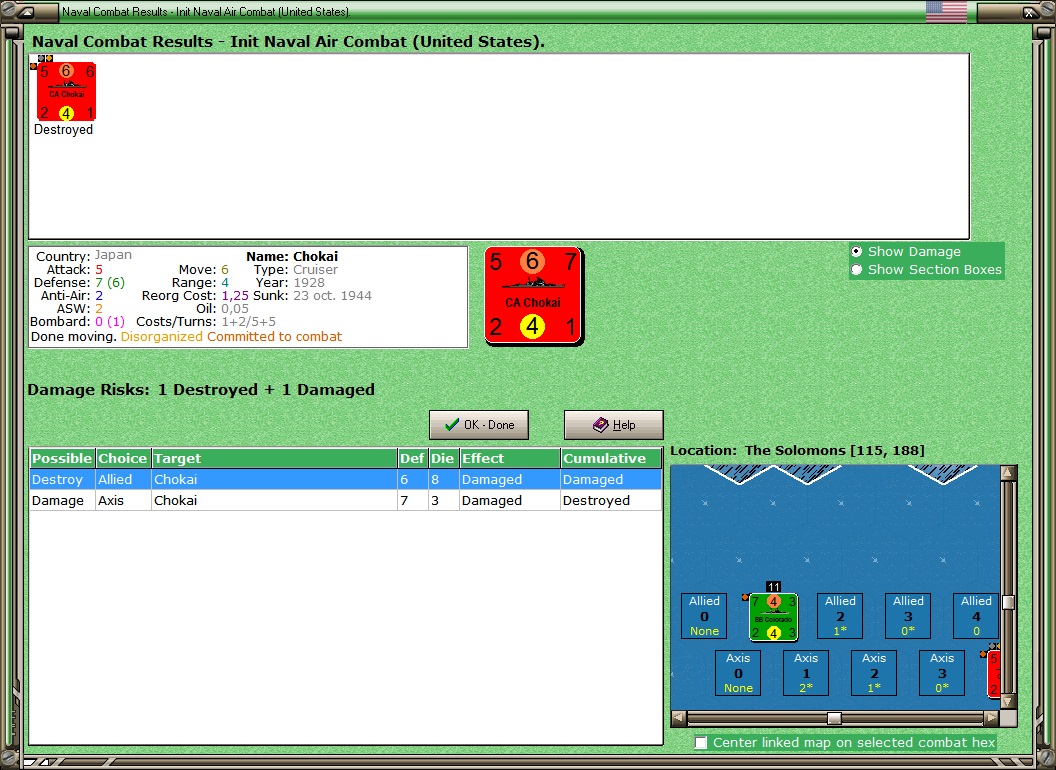Close the Naval Combat Results window
The height and width of the screenshot is (770, 1056).
tap(1030, 11)
